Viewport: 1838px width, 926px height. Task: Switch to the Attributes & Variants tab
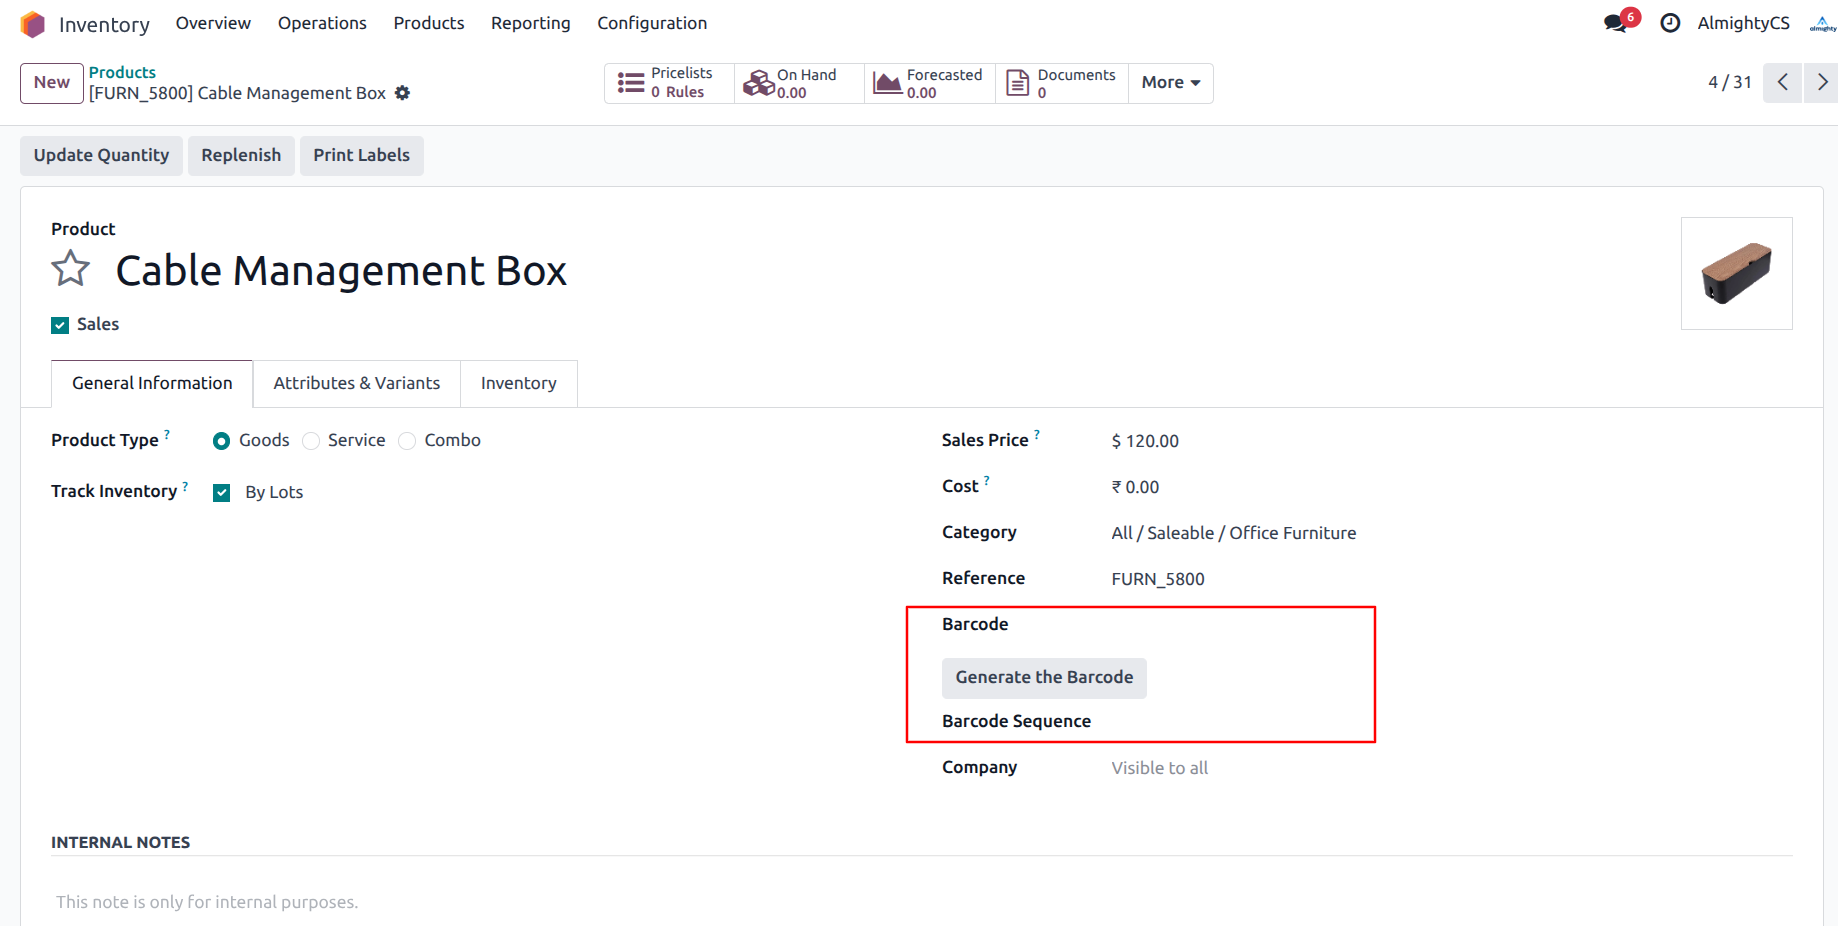356,384
